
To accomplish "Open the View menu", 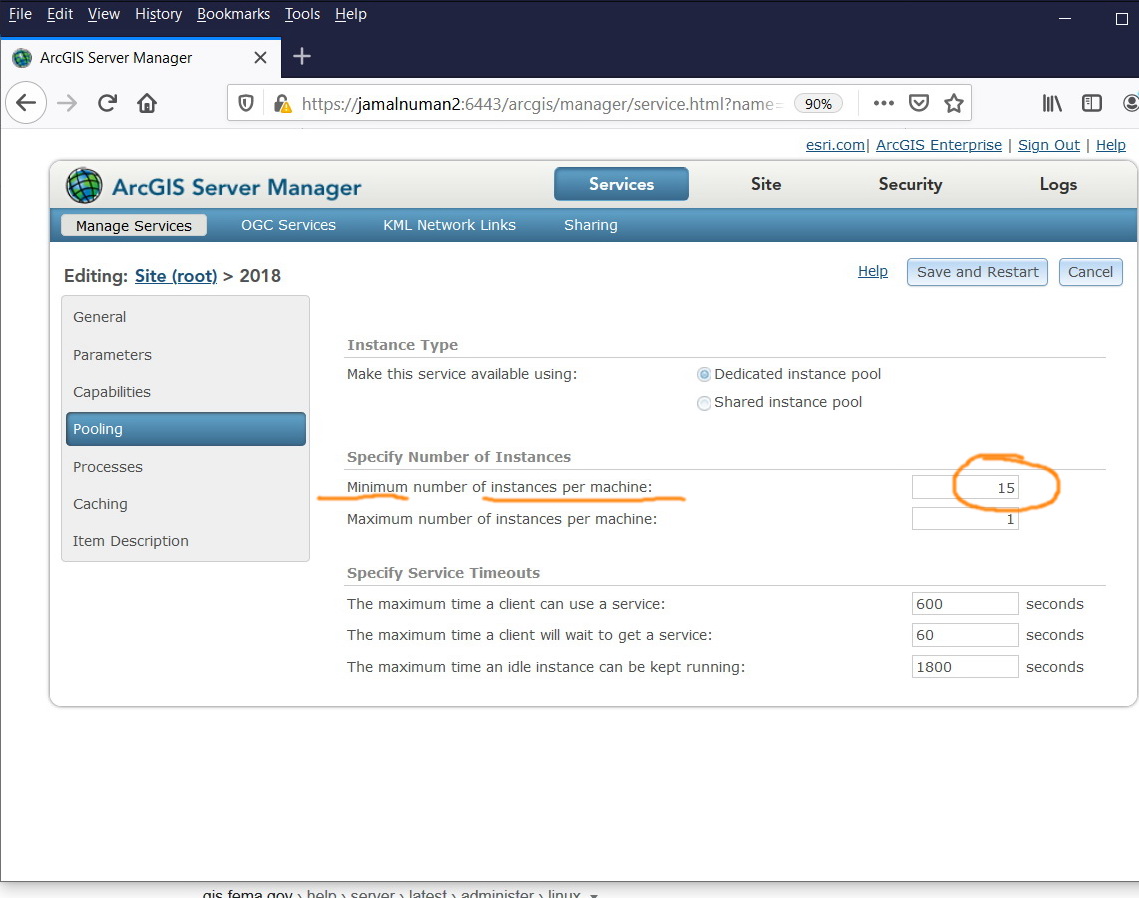I will (x=104, y=14).
